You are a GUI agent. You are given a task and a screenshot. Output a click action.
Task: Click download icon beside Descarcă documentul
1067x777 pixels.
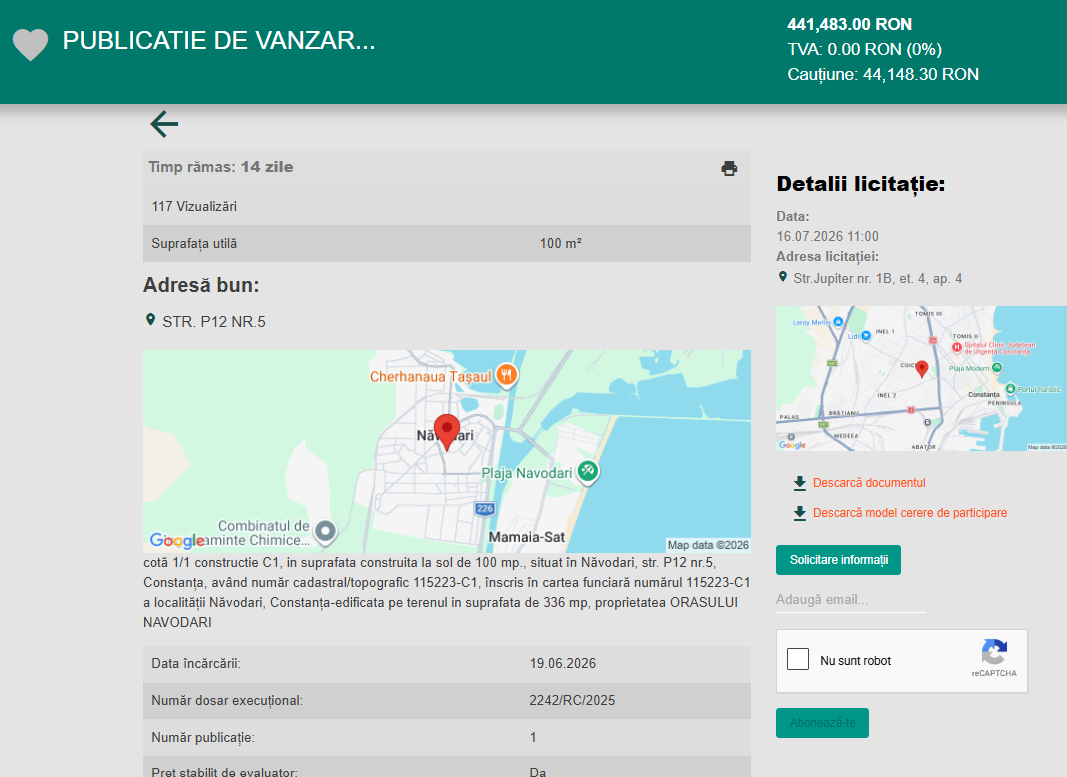click(x=800, y=483)
